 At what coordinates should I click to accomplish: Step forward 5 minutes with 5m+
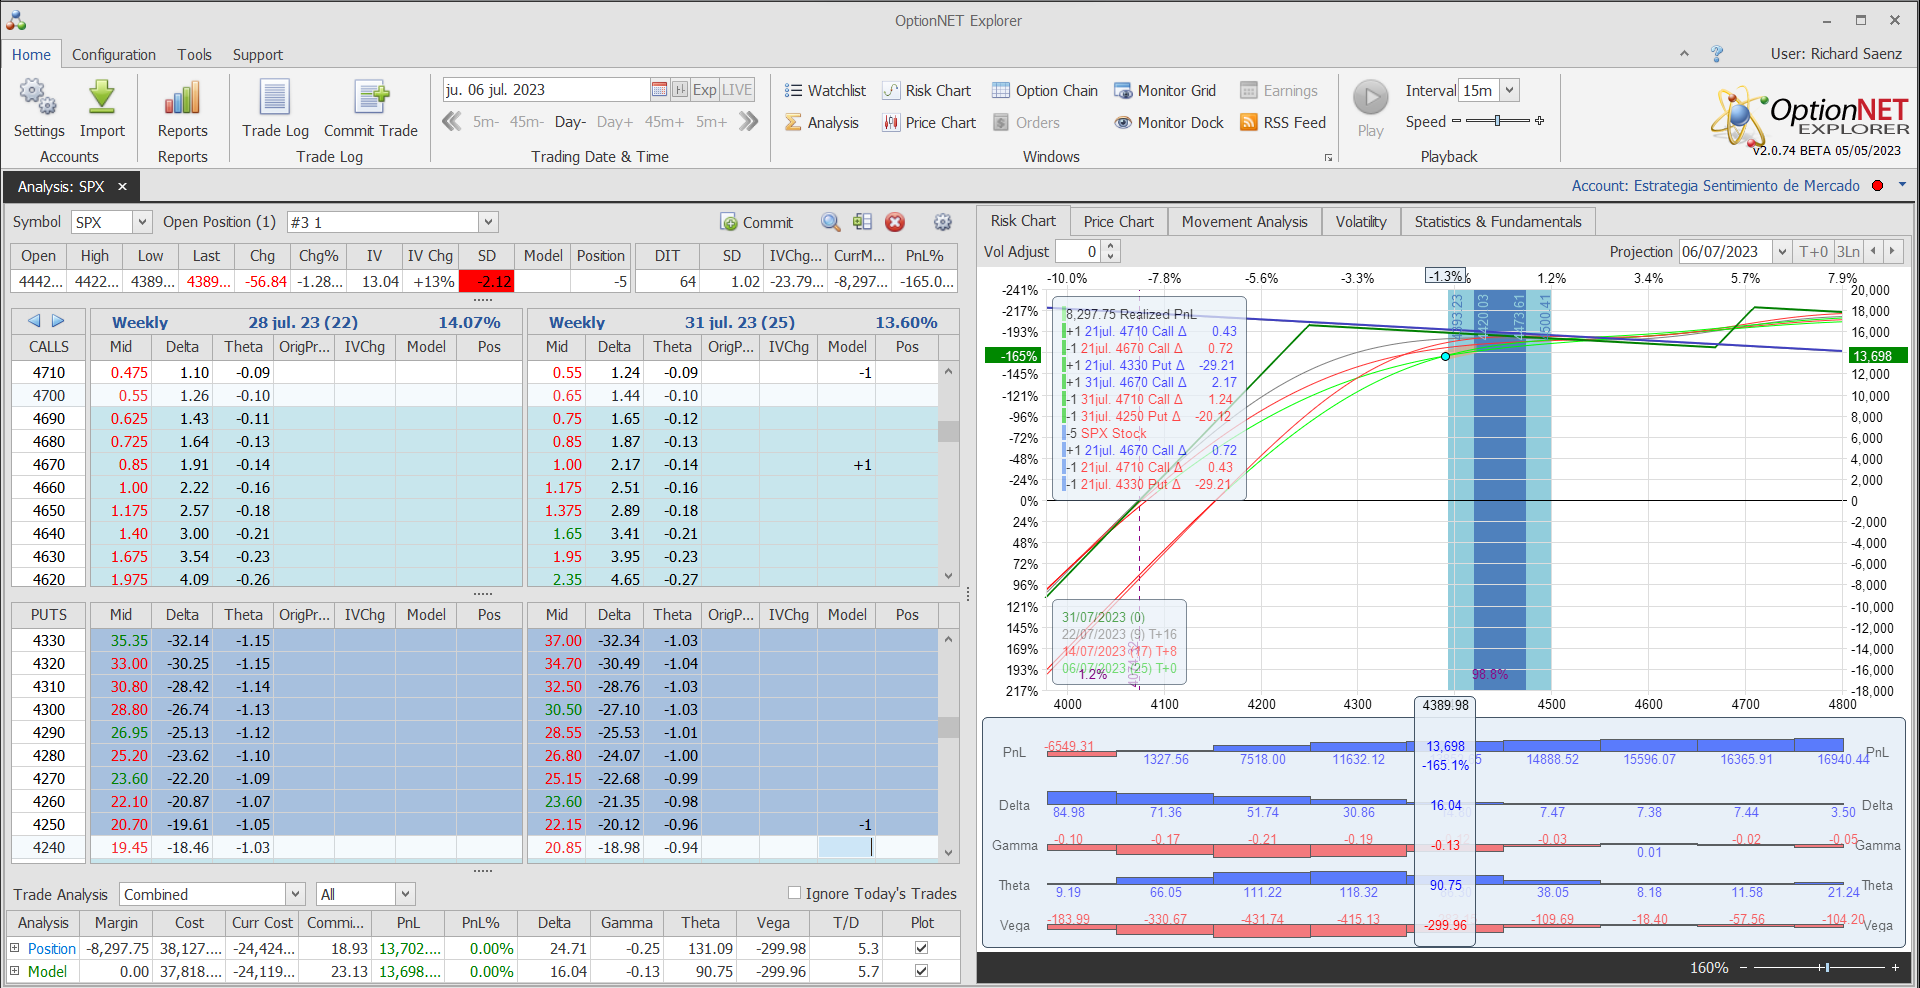[x=711, y=122]
